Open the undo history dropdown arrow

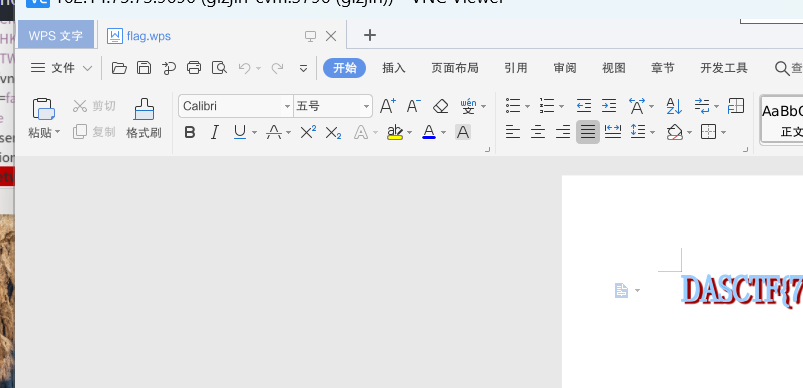tap(259, 69)
